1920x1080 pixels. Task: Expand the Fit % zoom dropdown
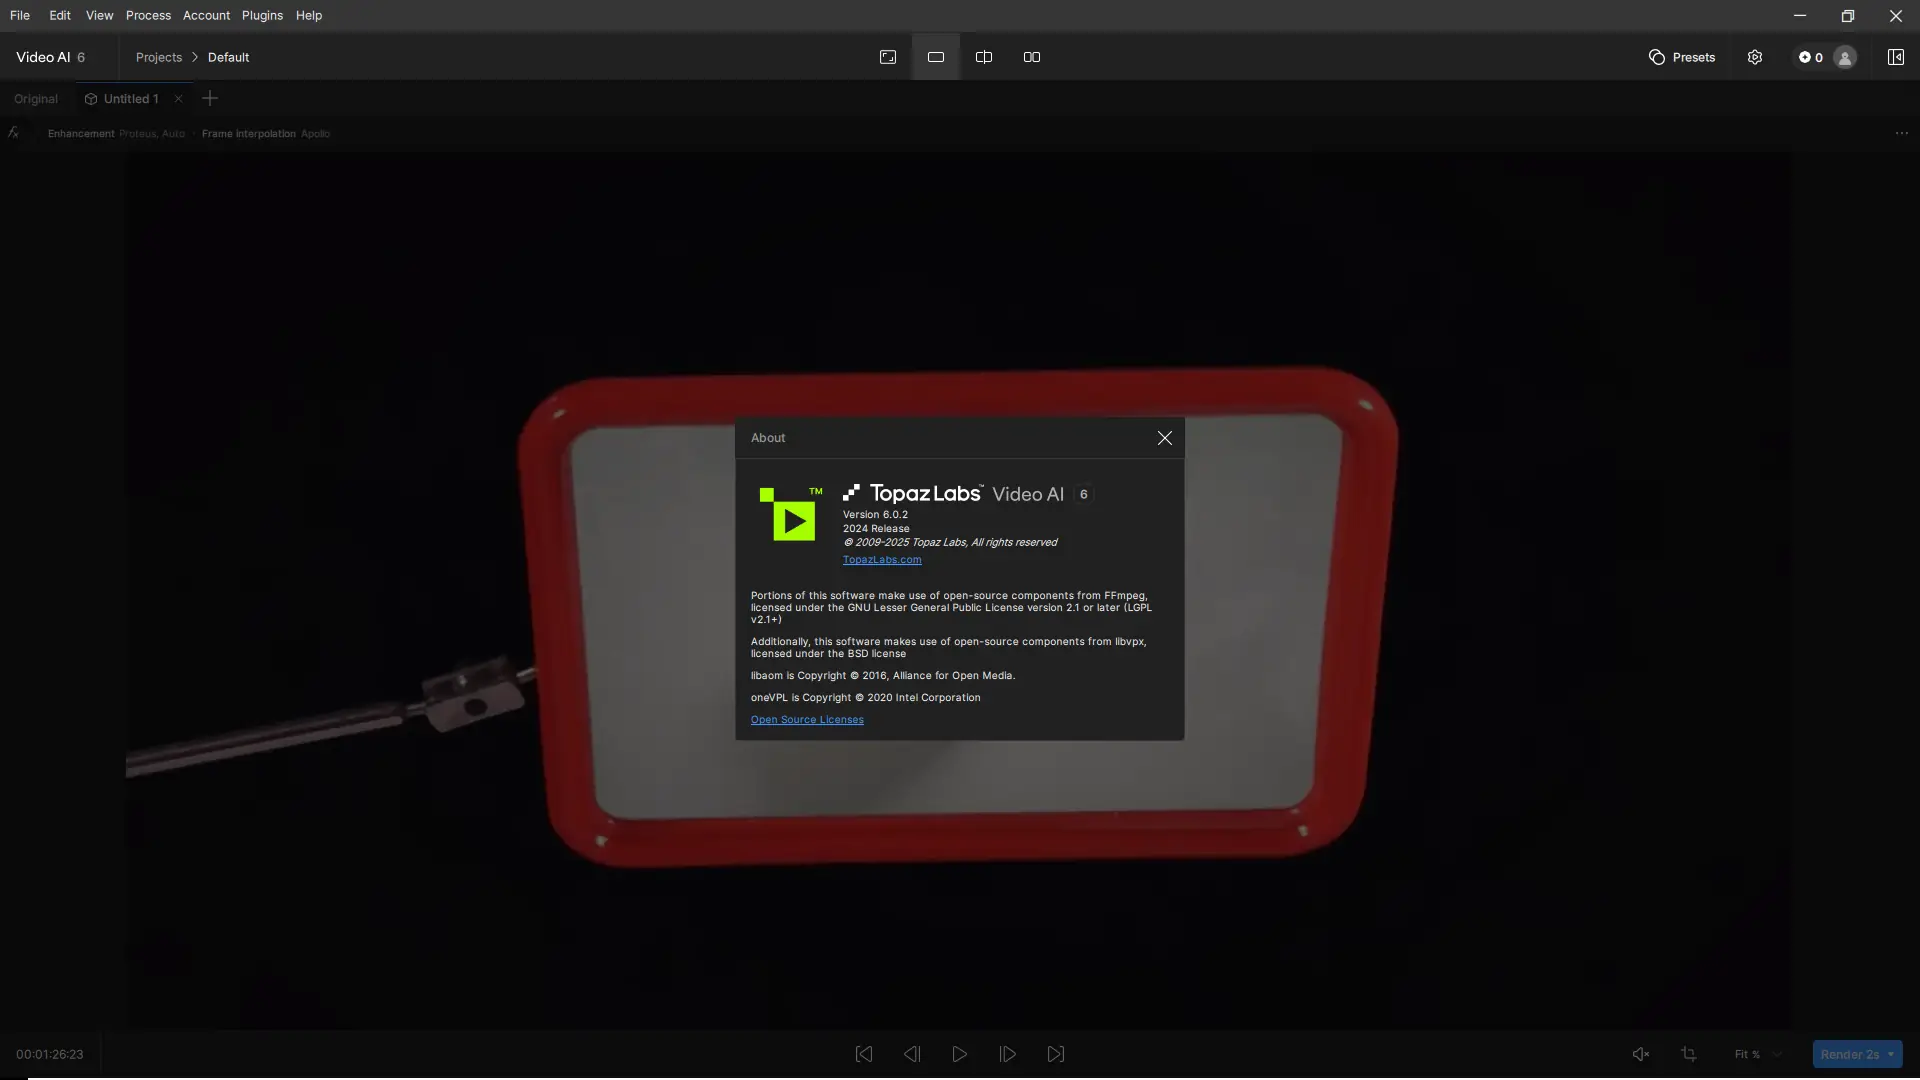1777,1054
